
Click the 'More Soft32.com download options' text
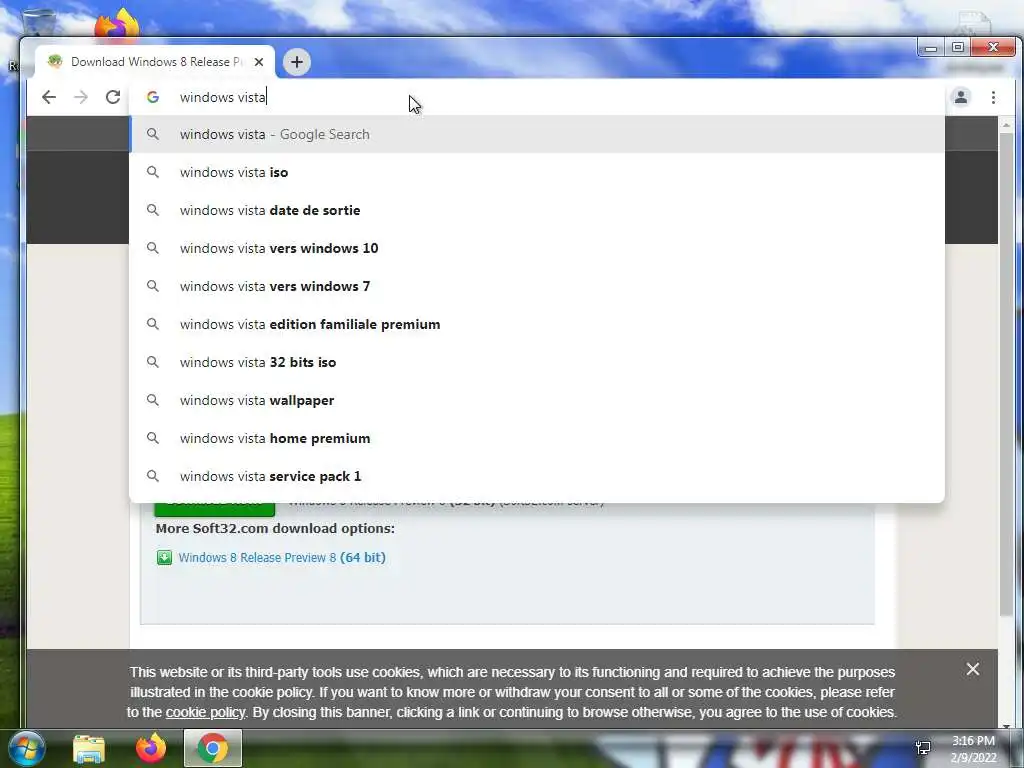click(x=275, y=528)
